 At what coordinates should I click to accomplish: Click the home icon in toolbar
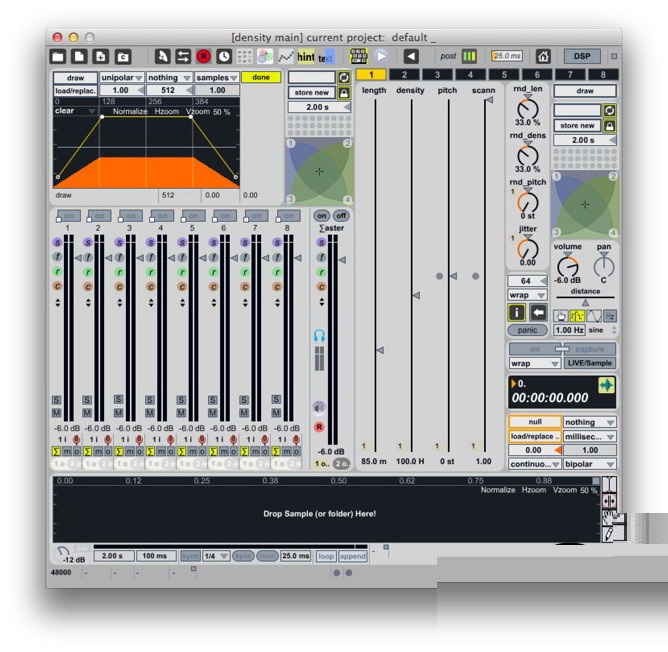pos(543,56)
